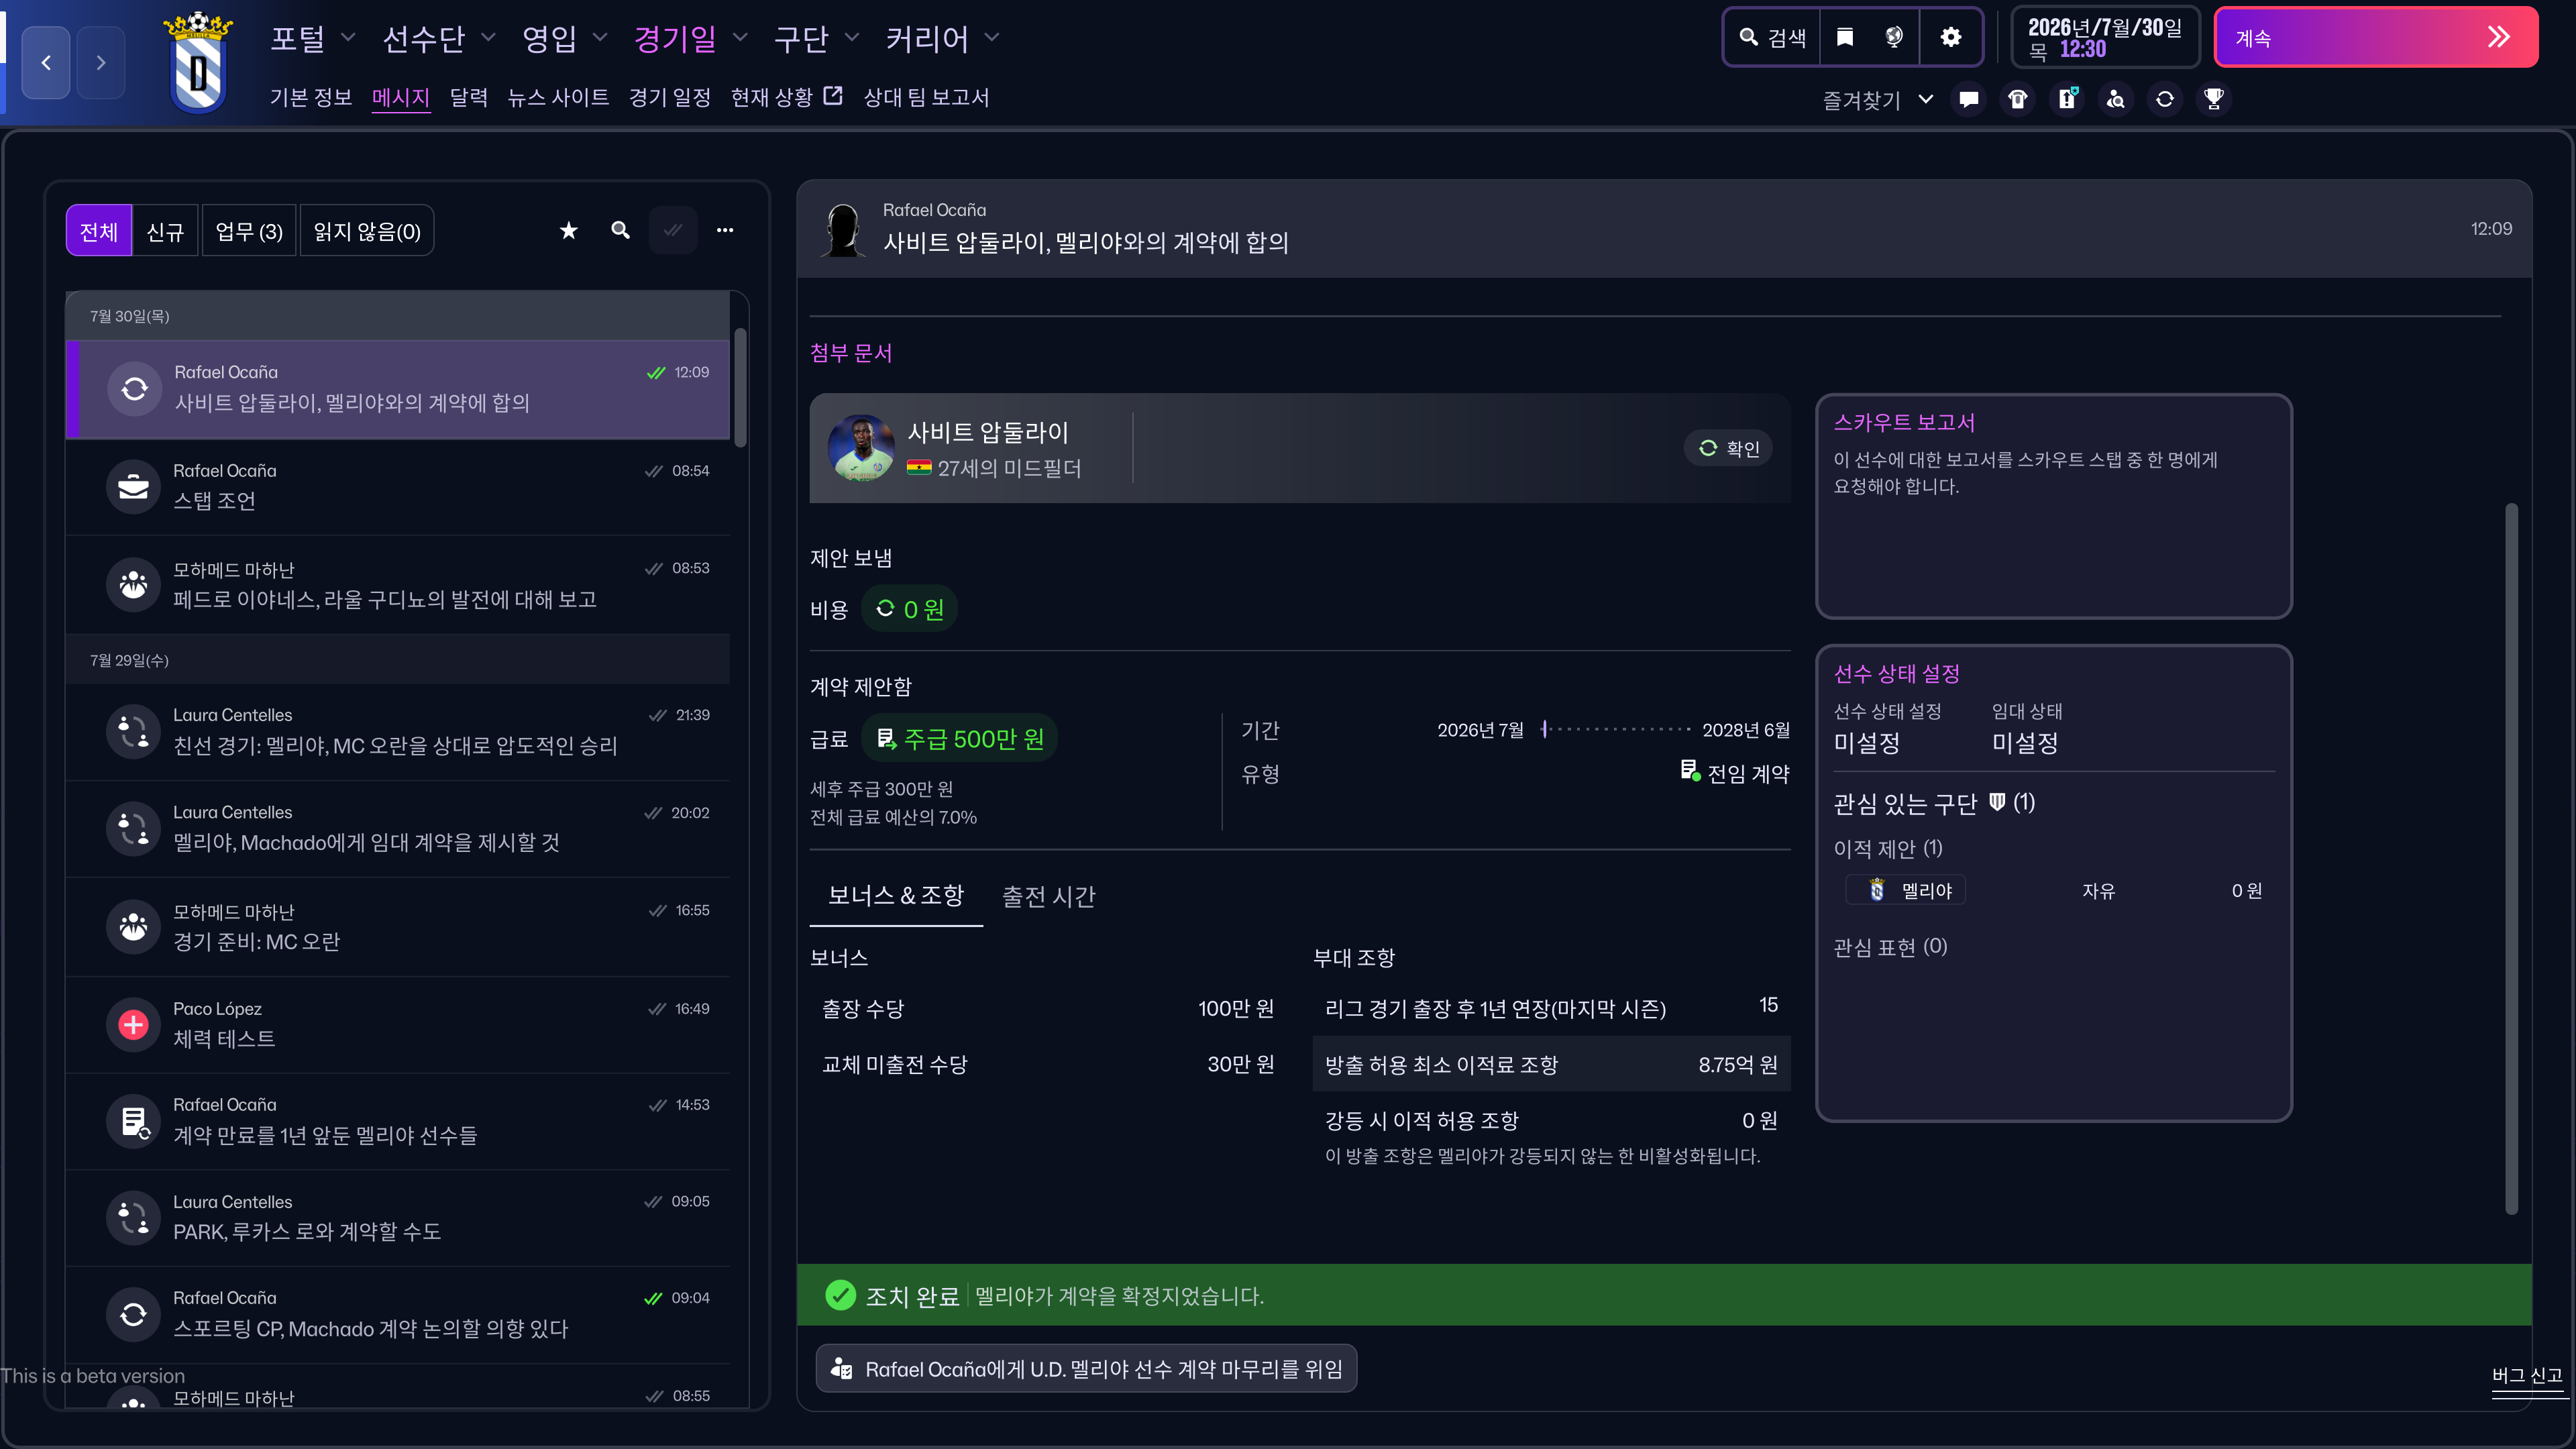Viewport: 2576px width, 1449px height.
Task: Open the 달력 submenu tab
Action: point(468,97)
